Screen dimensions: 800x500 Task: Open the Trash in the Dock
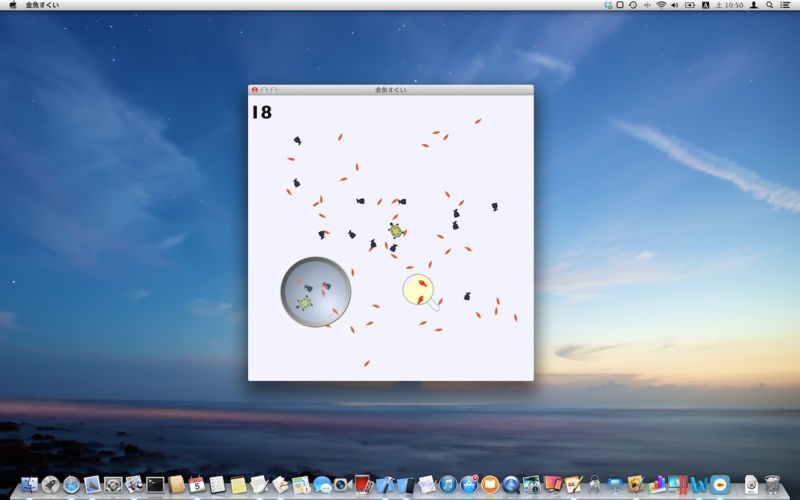[772, 484]
